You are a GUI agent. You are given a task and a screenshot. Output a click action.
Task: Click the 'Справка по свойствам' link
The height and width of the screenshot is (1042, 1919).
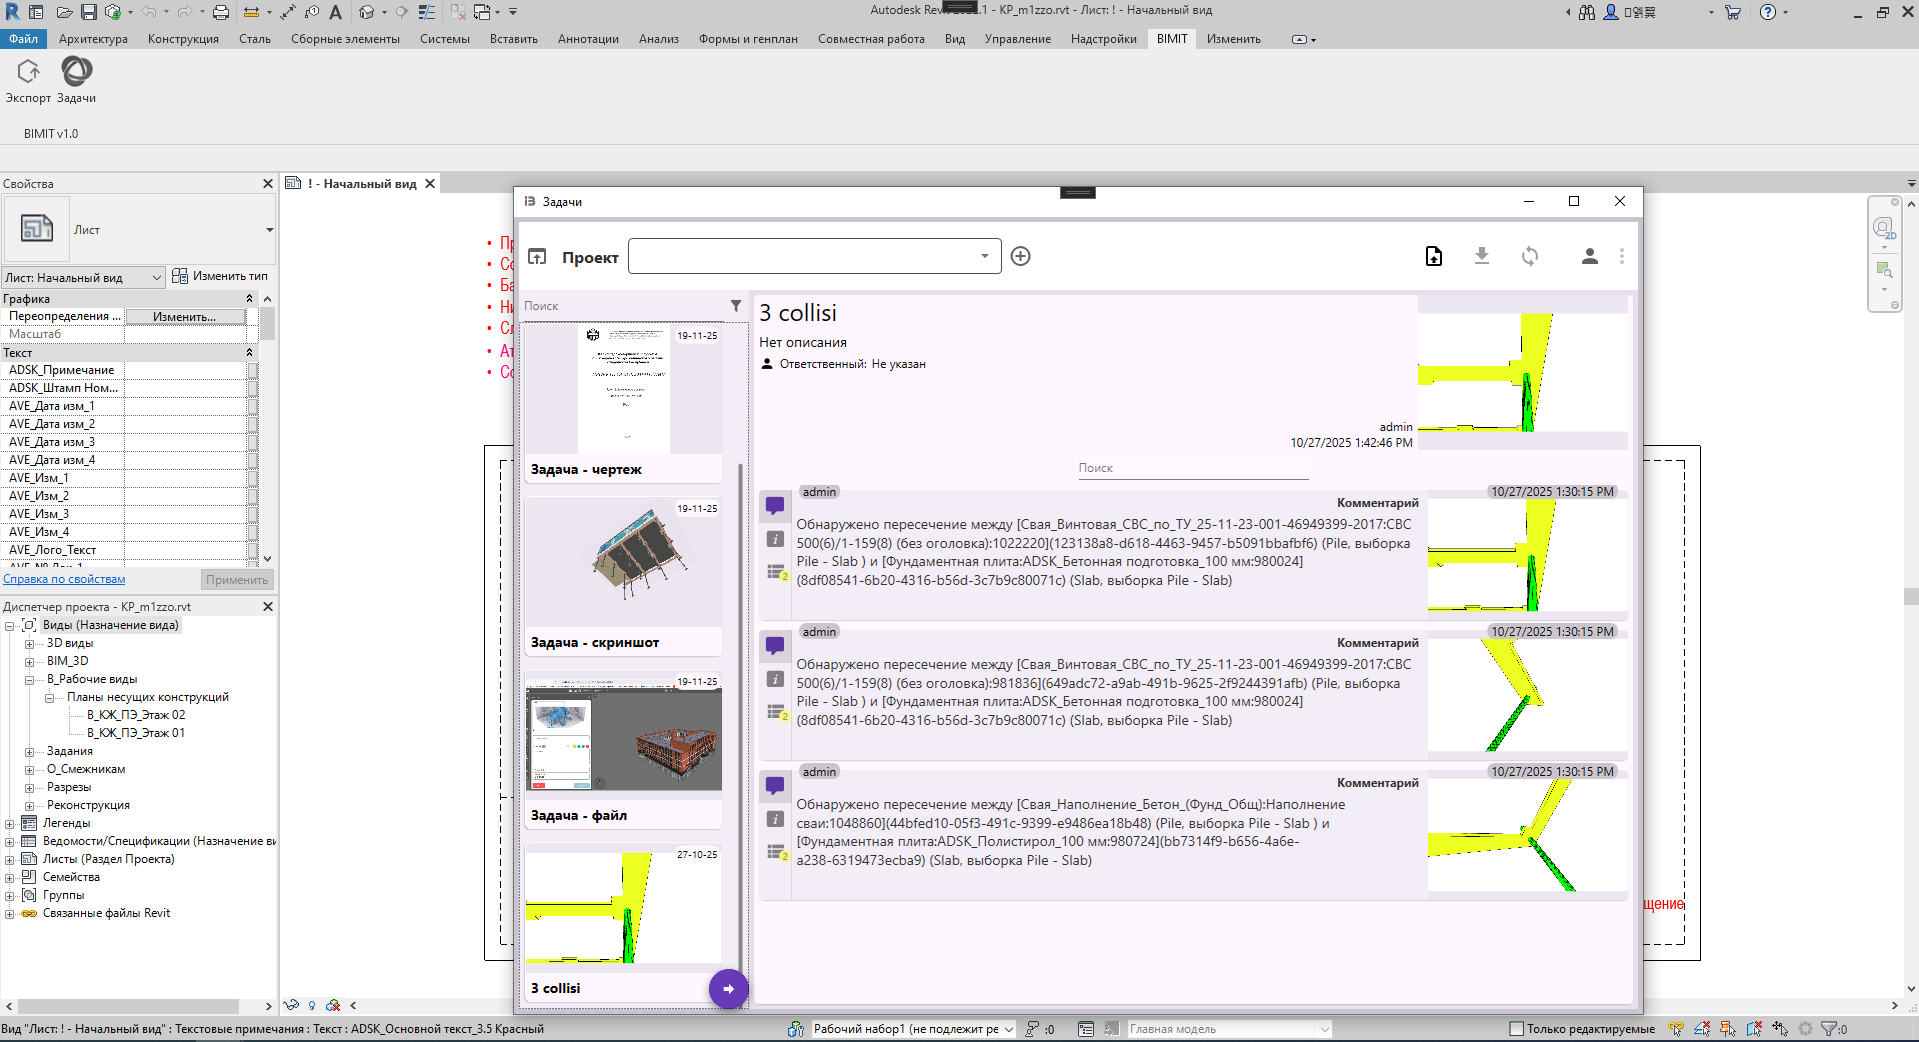64,580
